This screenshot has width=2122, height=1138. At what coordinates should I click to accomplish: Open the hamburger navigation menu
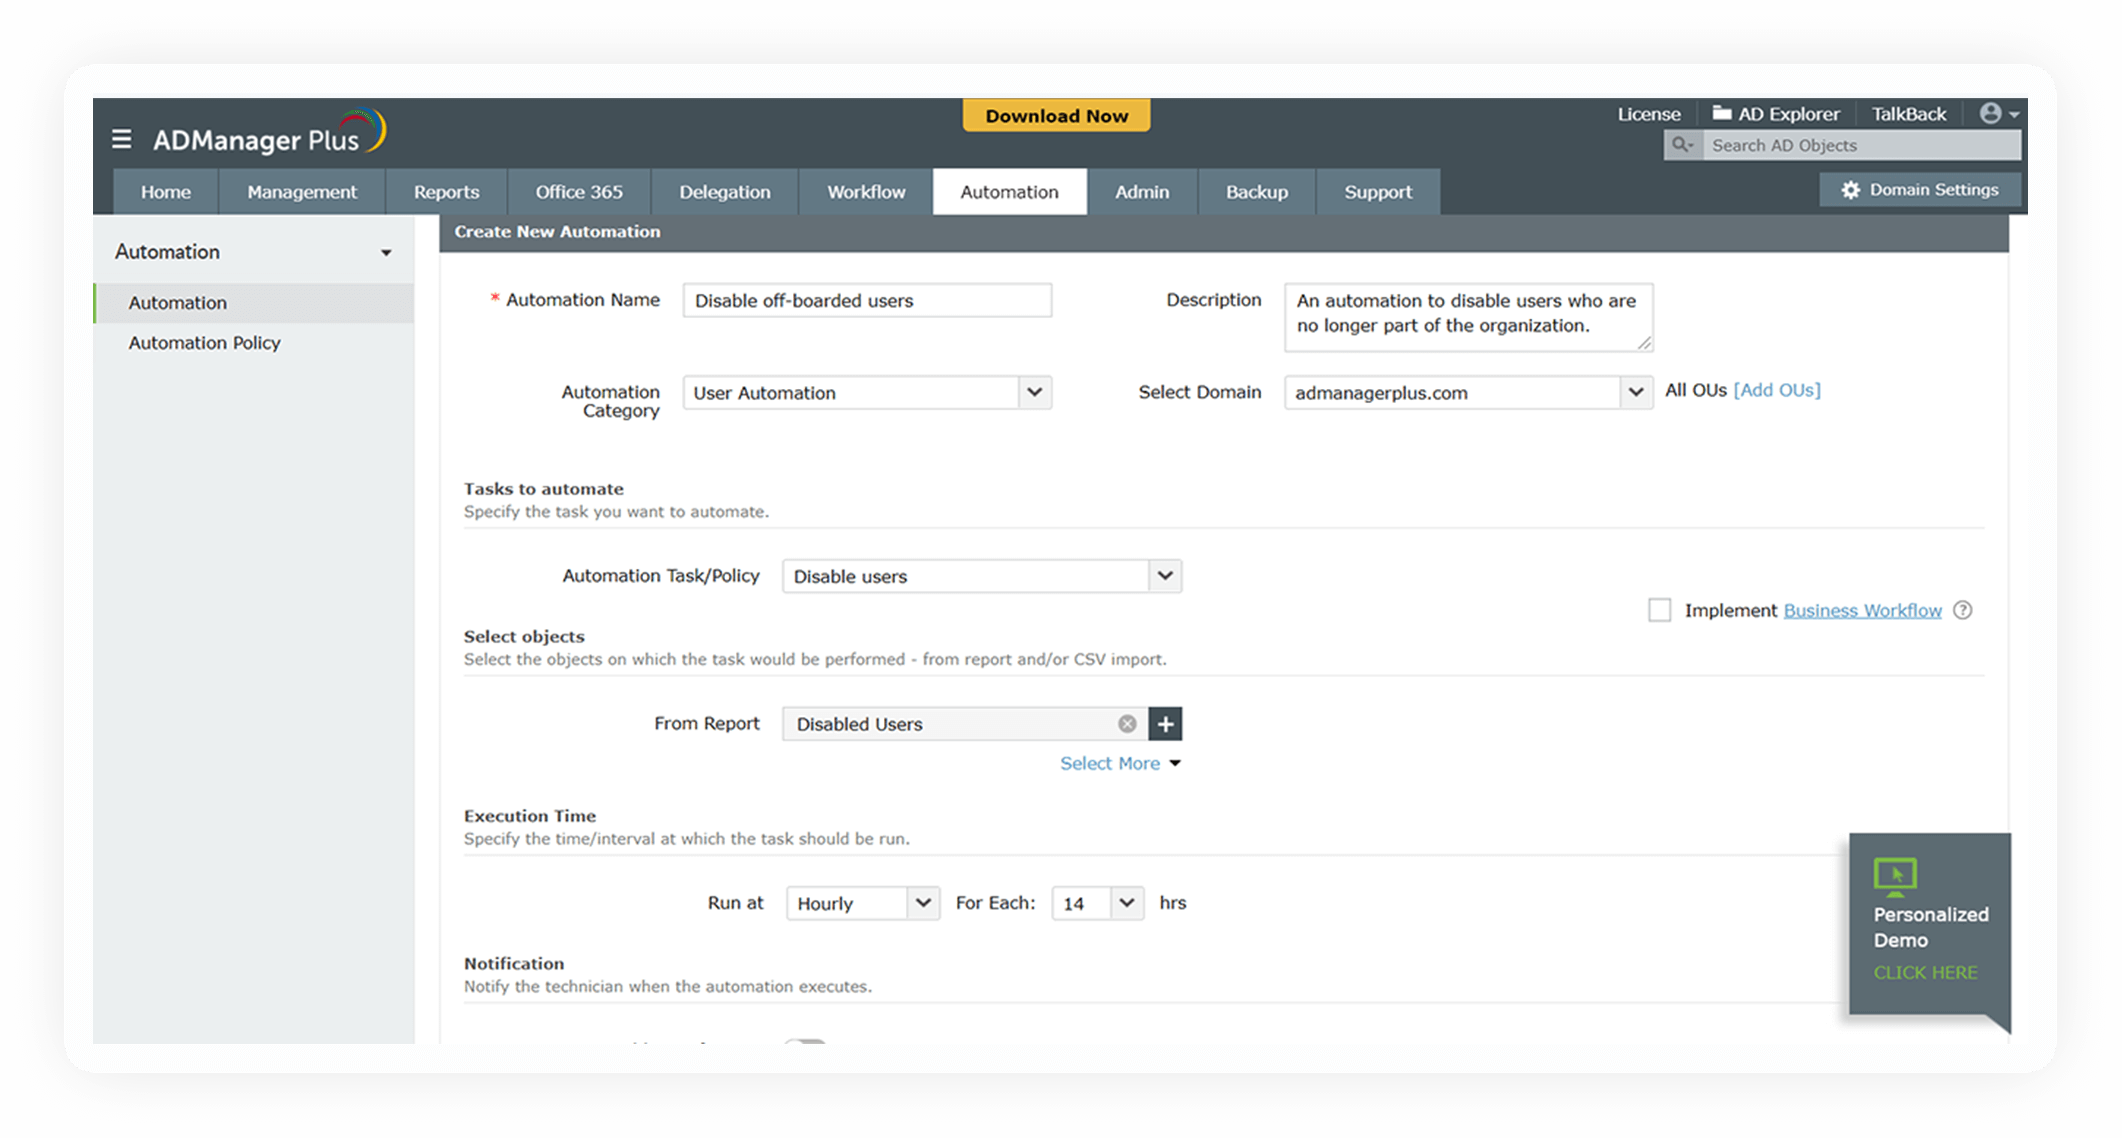pyautogui.click(x=121, y=139)
